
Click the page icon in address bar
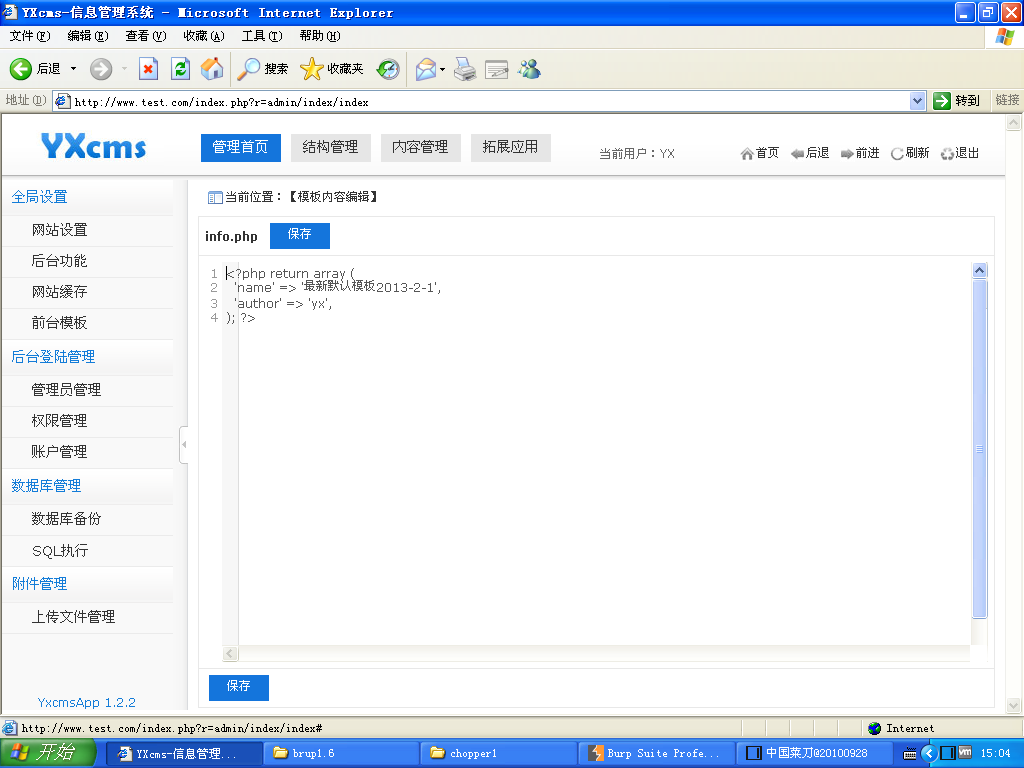63,101
